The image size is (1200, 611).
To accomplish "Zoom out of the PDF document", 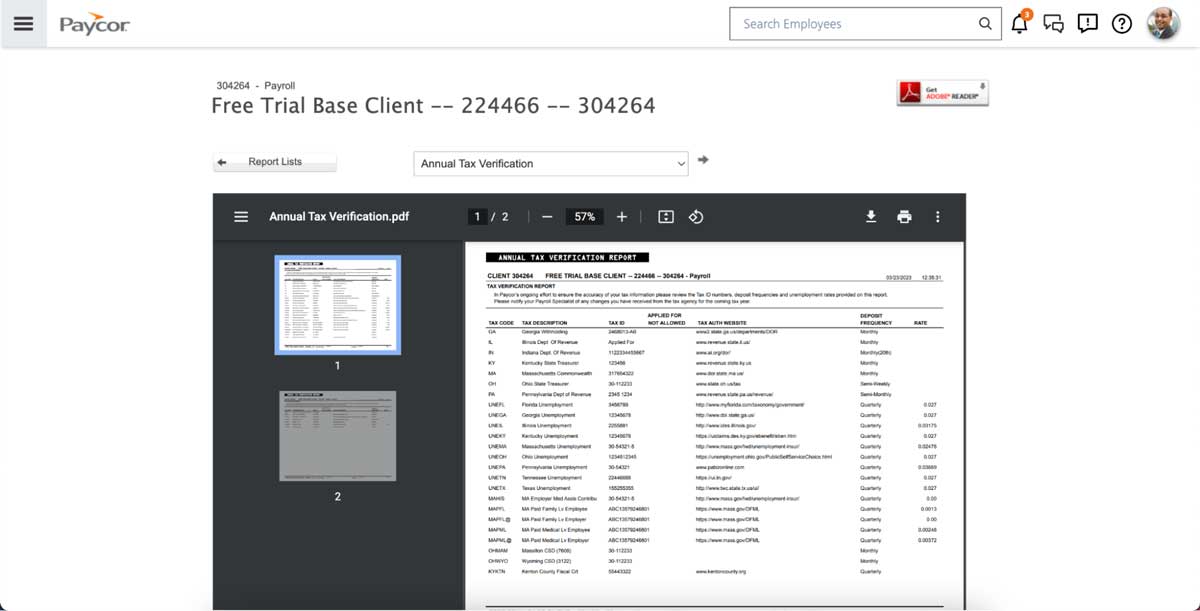I will click(x=547, y=216).
